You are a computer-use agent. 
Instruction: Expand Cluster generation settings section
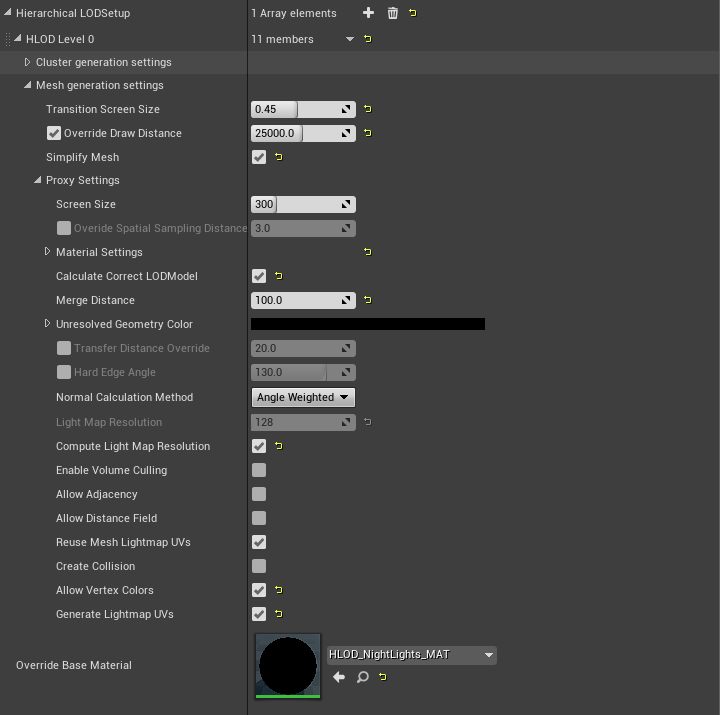pos(28,62)
